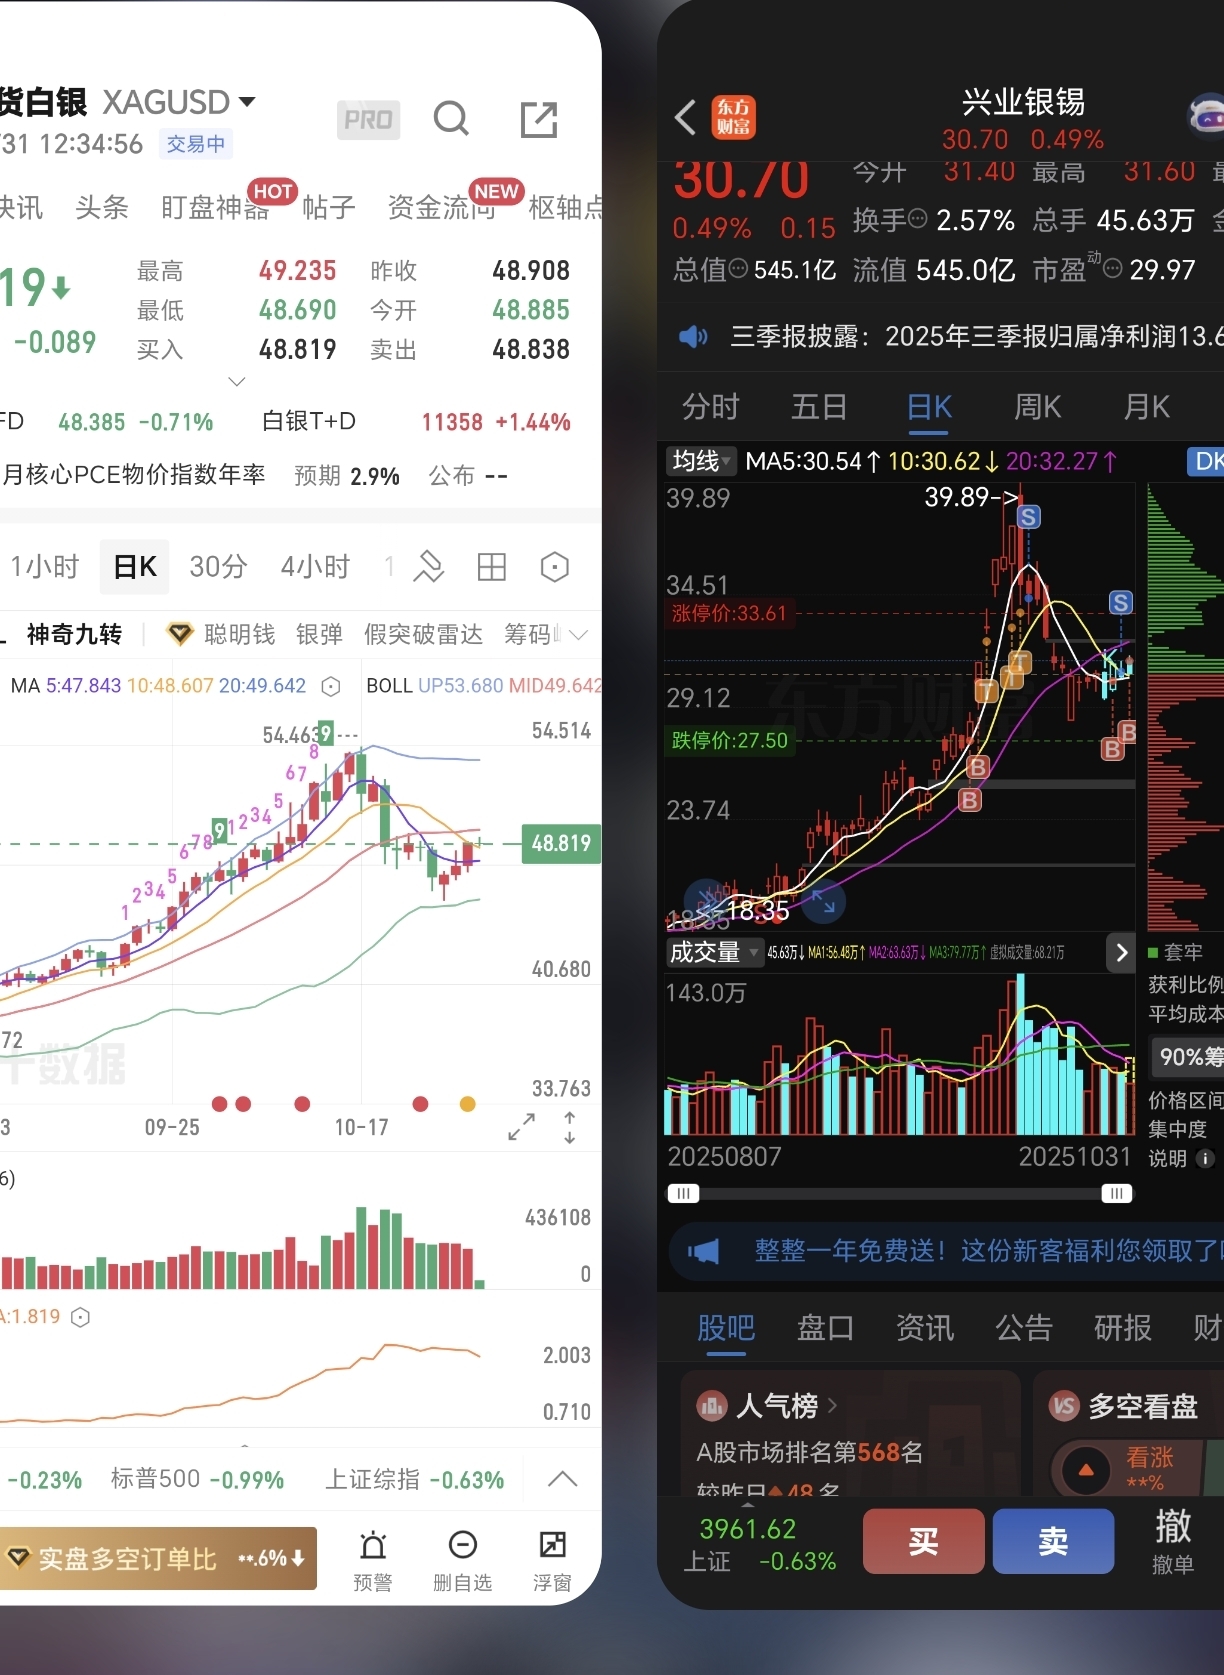The image size is (1224, 1675).
Task: Tap the 白银T+D quote
Action: 416,422
